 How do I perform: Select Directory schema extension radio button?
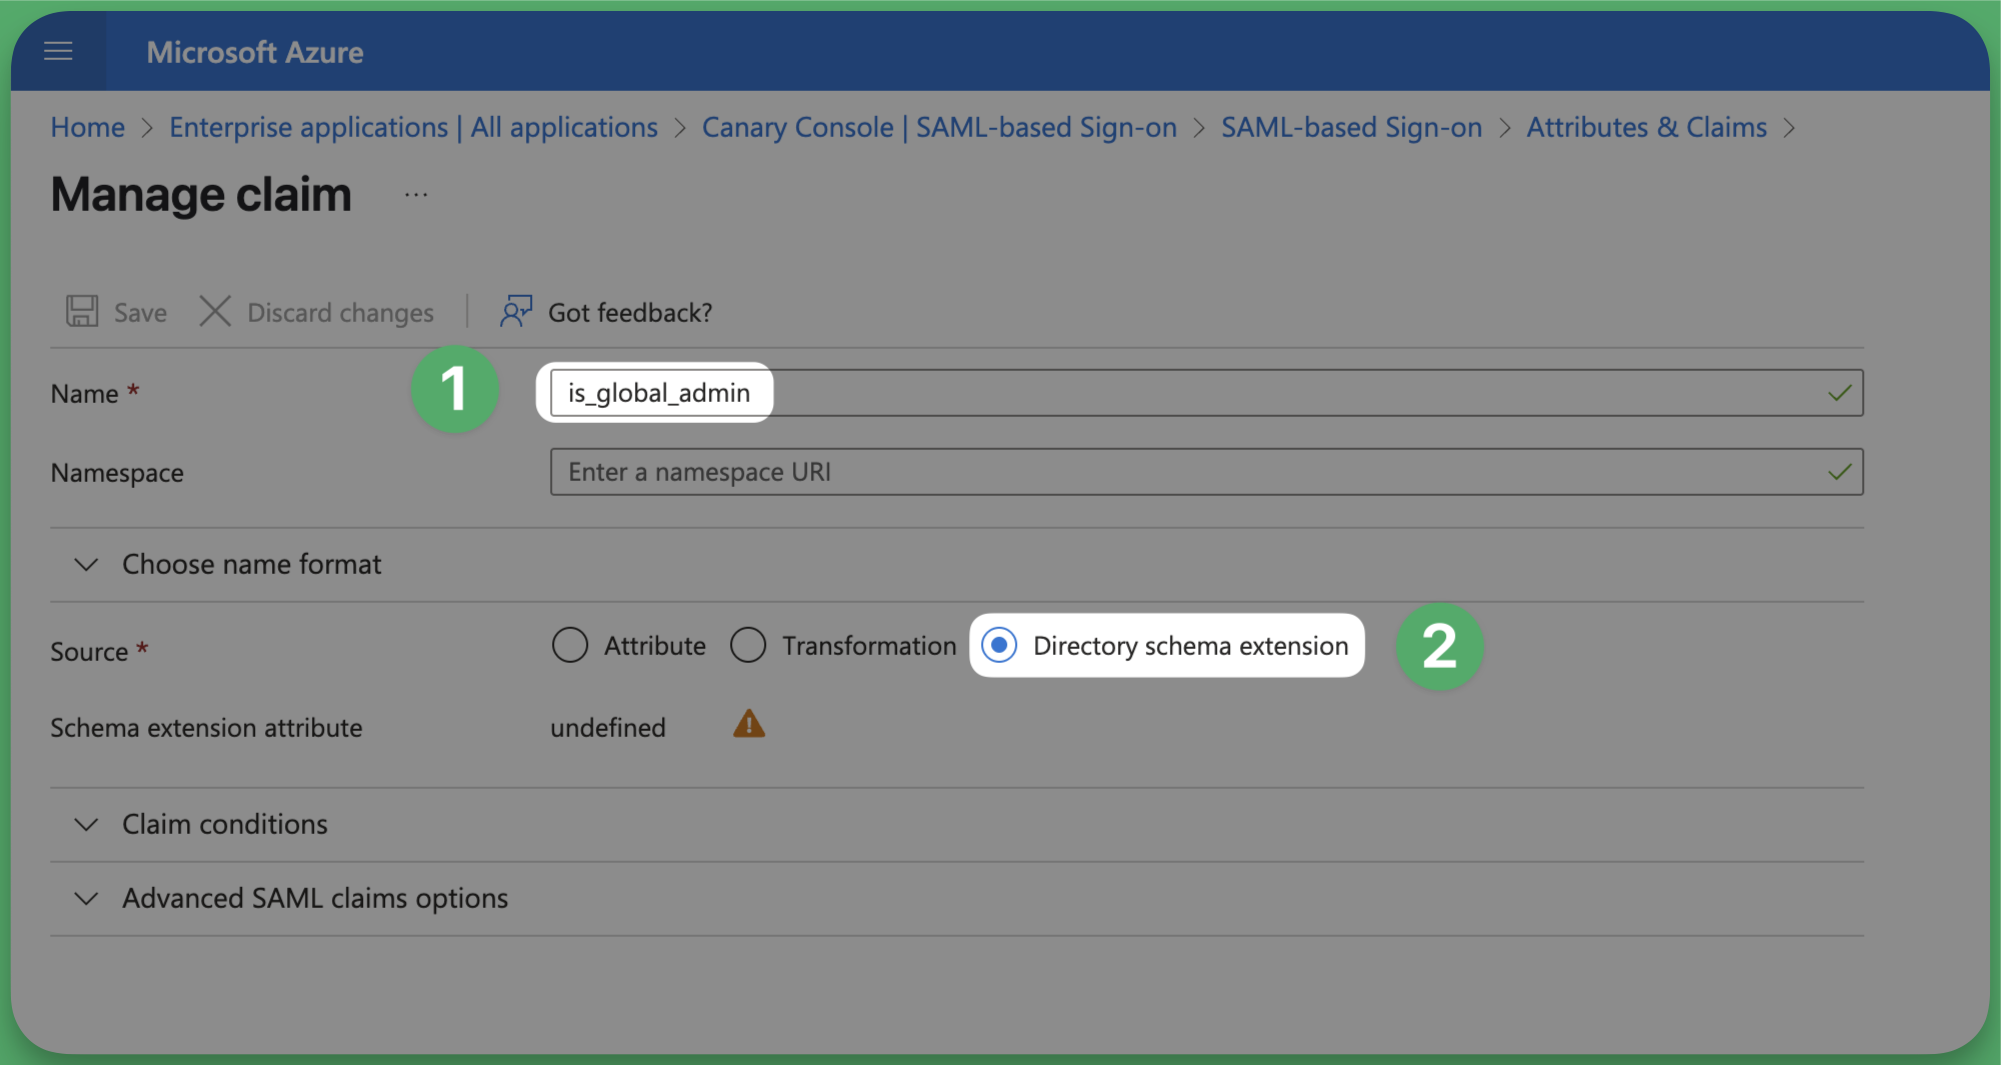click(999, 645)
